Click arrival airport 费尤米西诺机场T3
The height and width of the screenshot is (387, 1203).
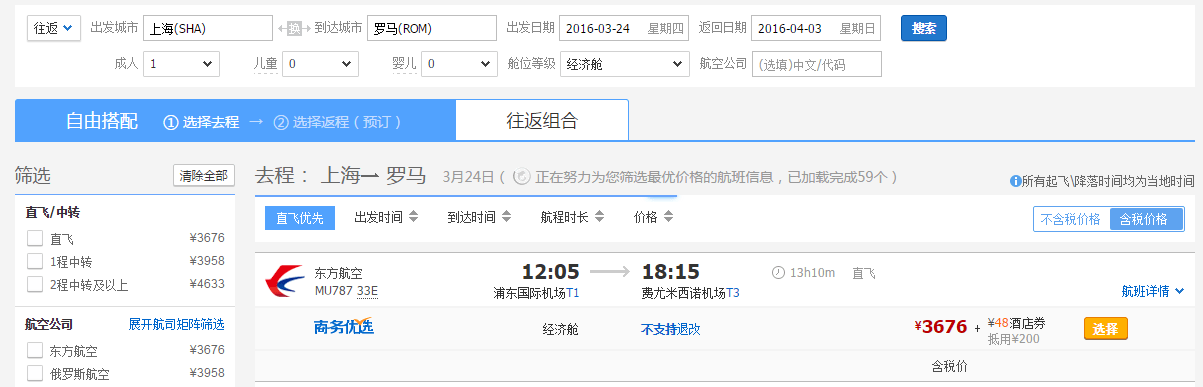(x=691, y=293)
